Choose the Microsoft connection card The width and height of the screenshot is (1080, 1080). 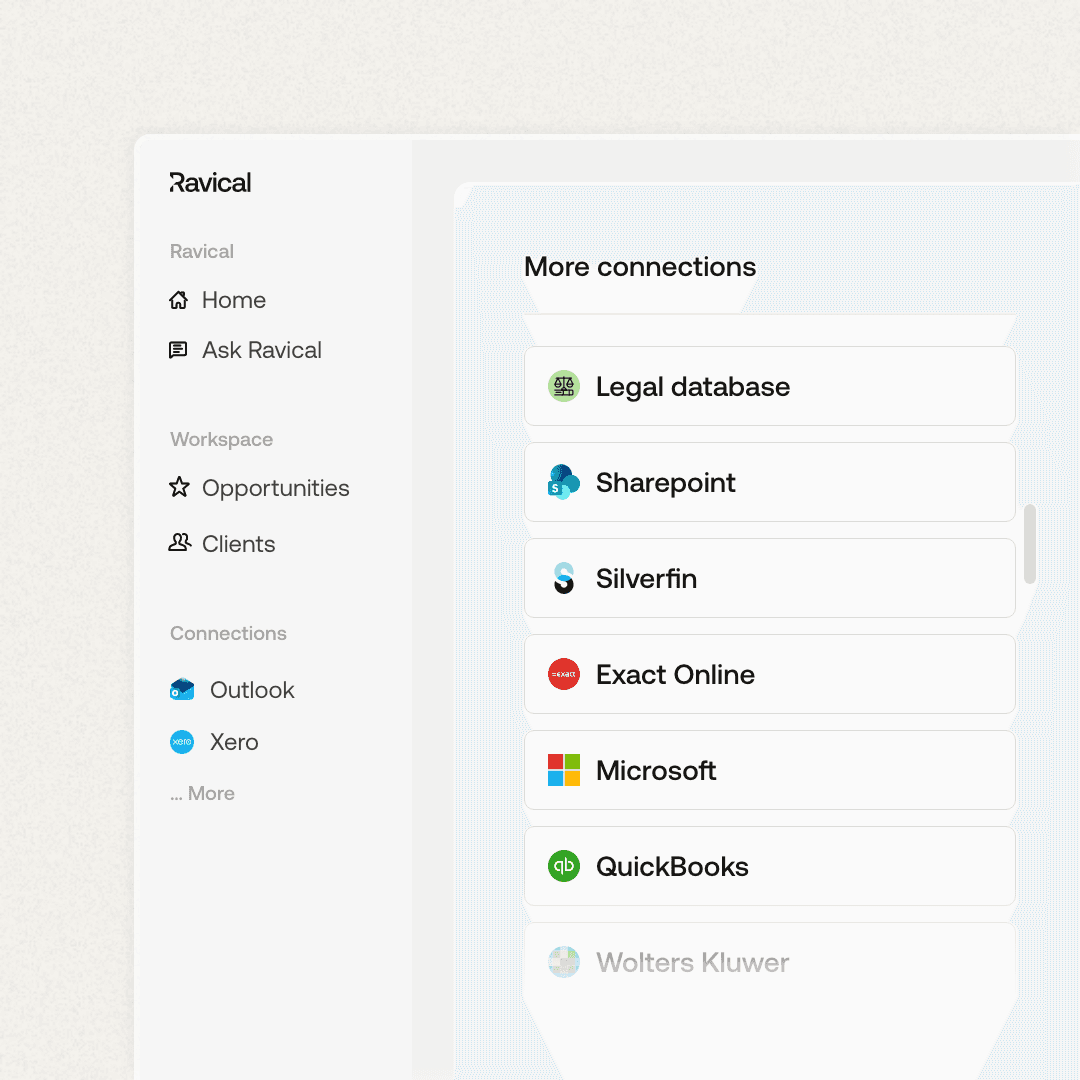[769, 770]
